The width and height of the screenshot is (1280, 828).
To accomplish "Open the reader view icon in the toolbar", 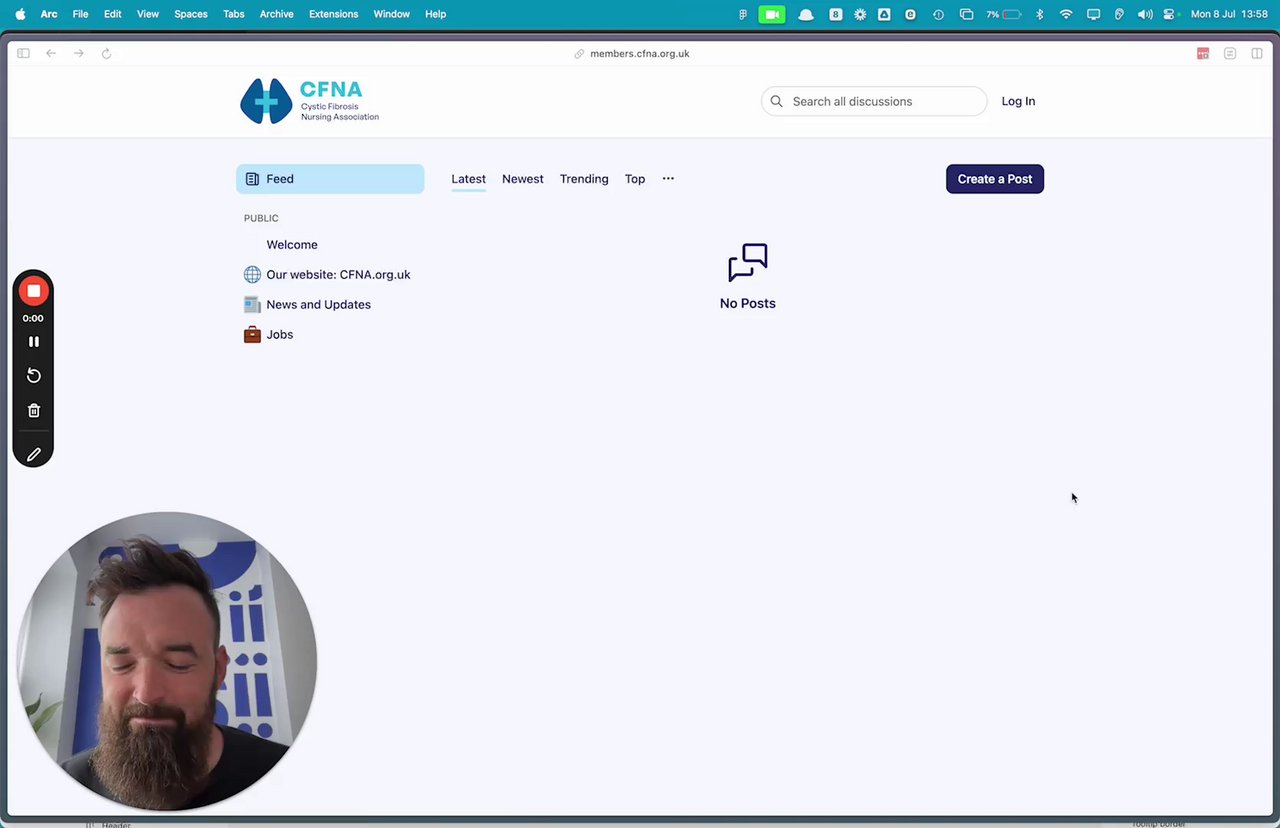I will [1230, 54].
